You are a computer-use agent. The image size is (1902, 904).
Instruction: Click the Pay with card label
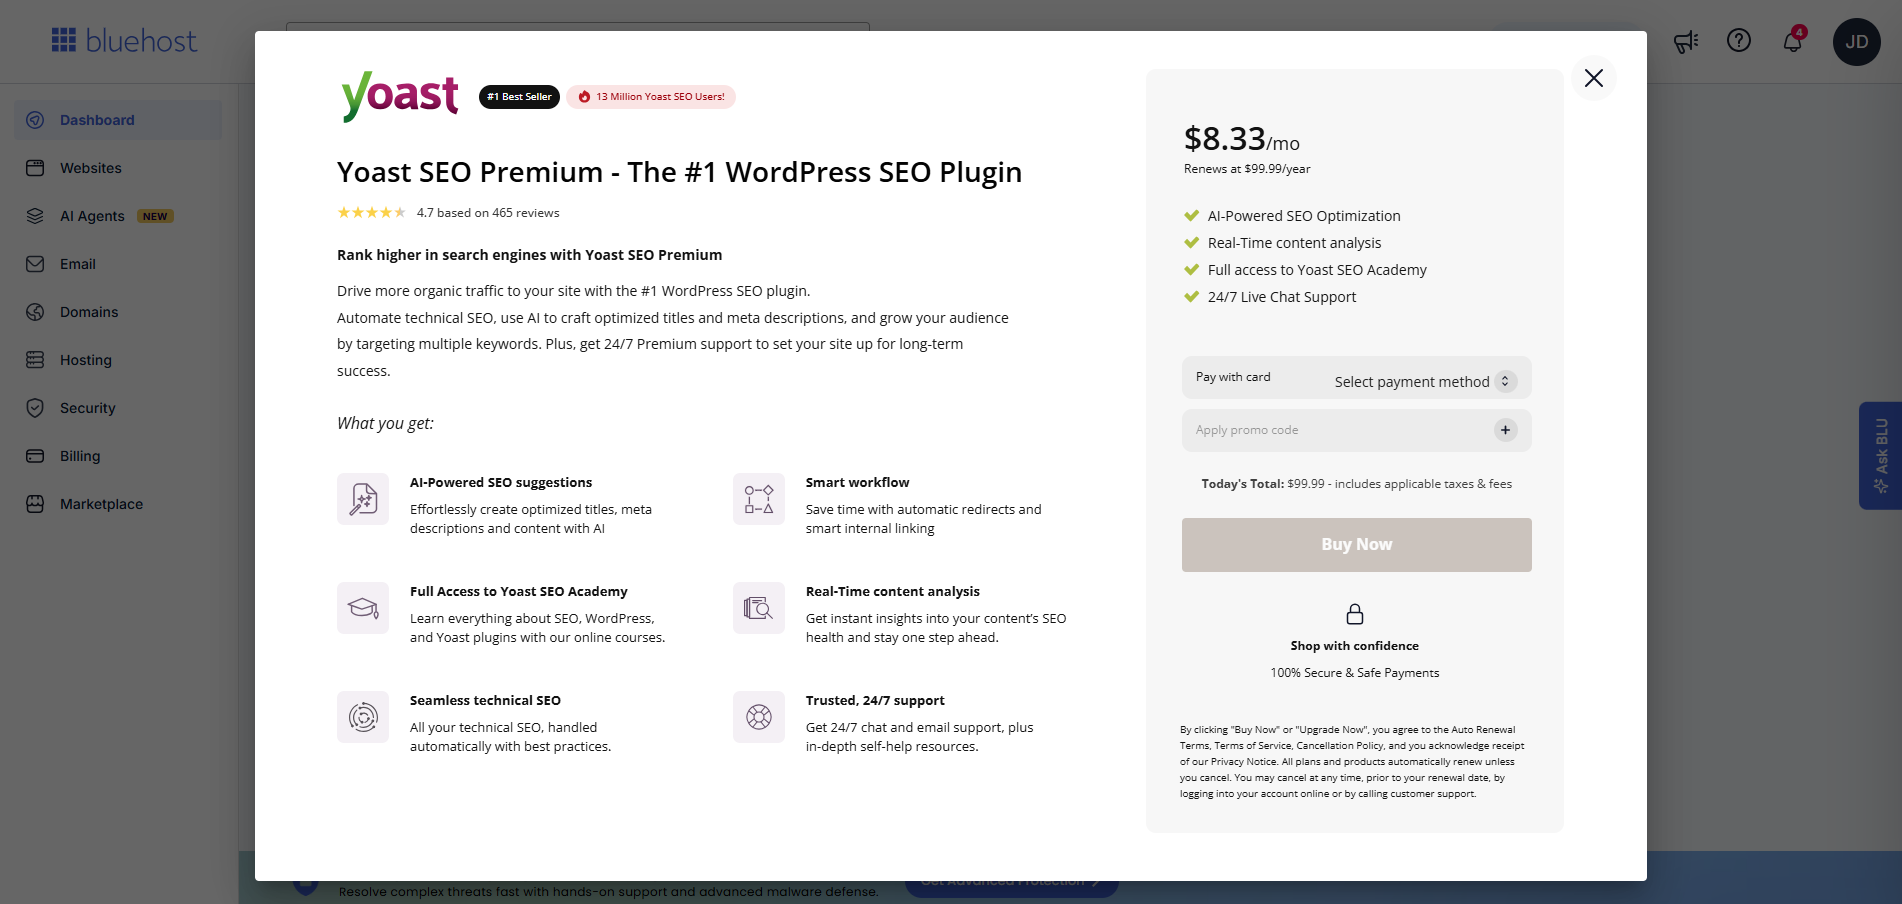1233,377
